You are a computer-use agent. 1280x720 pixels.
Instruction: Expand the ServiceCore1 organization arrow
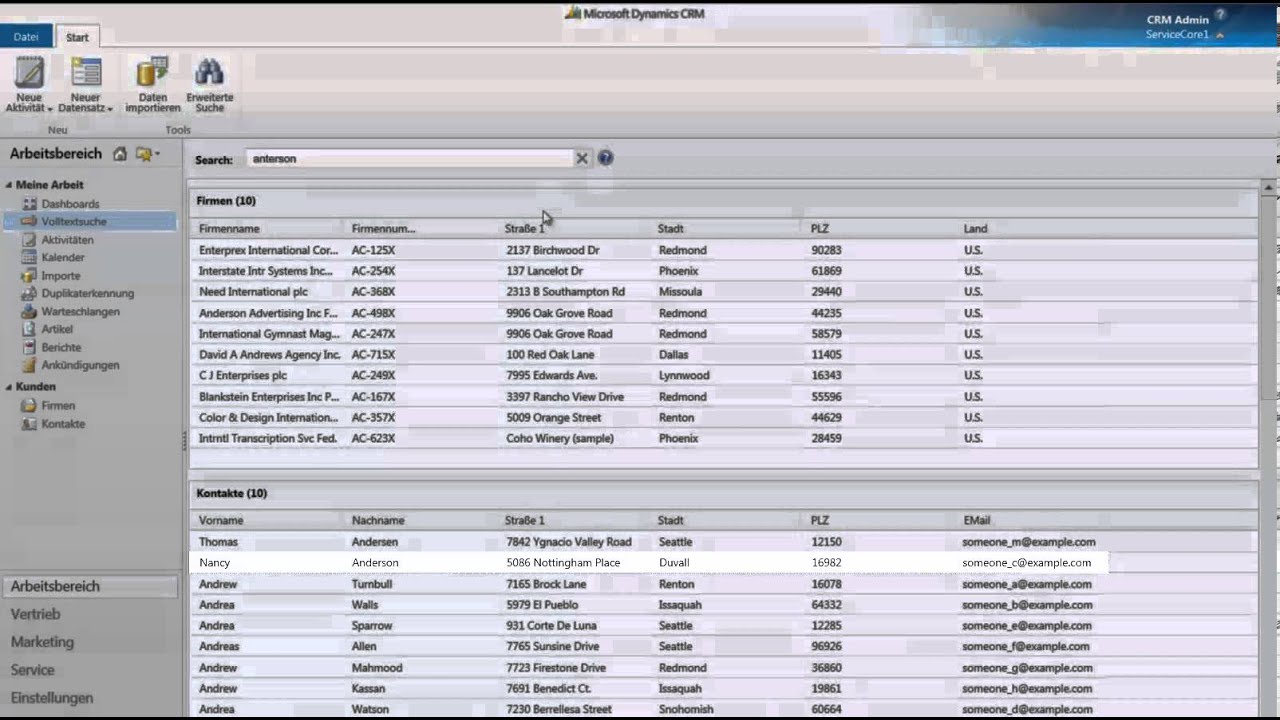[x=1219, y=35]
